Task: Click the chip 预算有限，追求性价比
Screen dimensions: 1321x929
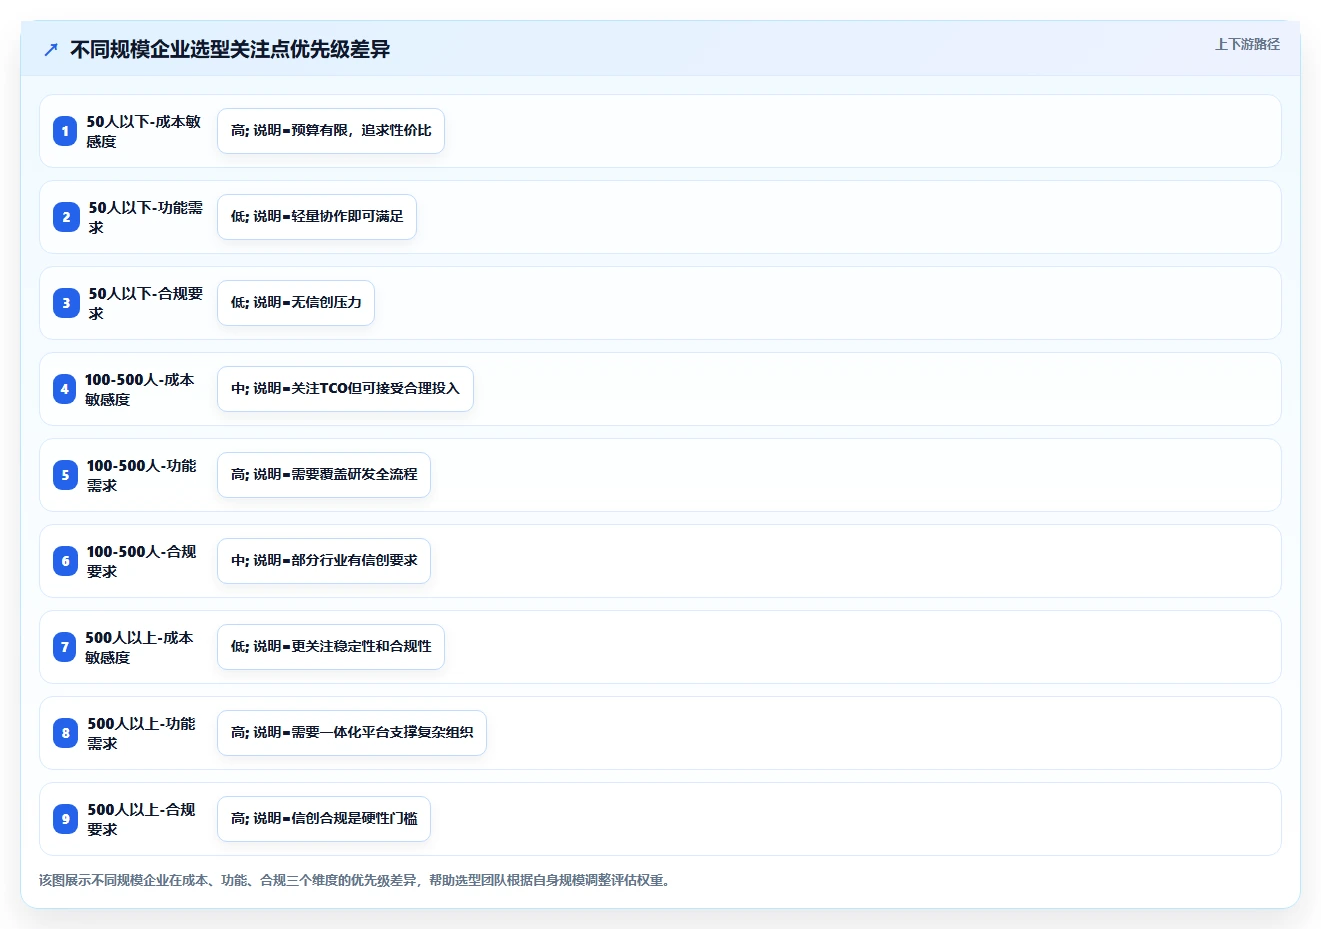Action: 331,131
